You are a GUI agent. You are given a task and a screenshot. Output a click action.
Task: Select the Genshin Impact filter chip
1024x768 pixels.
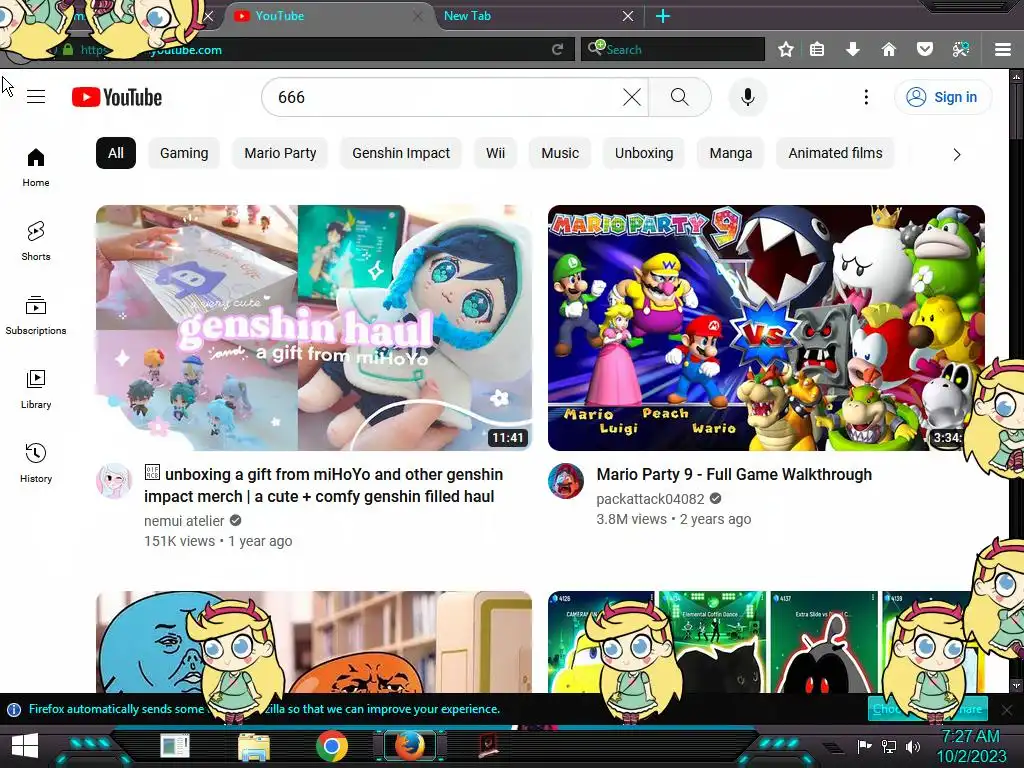[x=401, y=153]
